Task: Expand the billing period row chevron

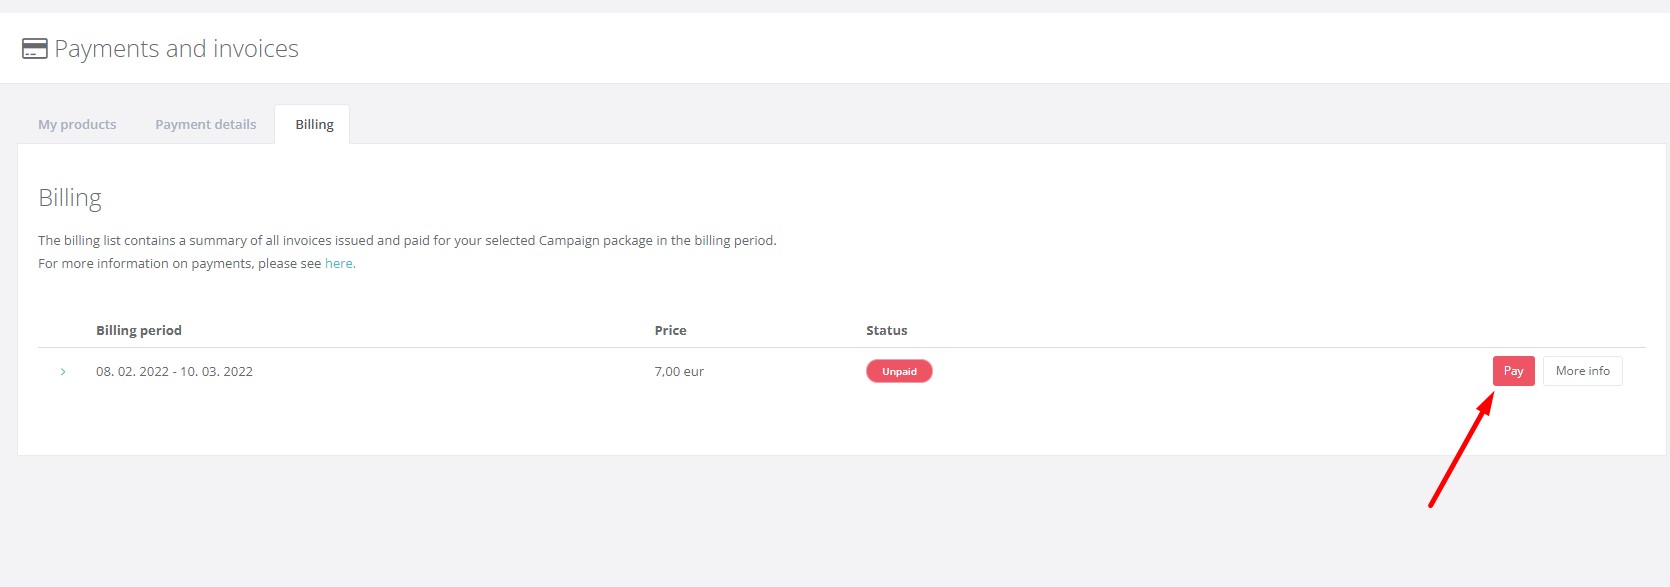Action: 63,372
